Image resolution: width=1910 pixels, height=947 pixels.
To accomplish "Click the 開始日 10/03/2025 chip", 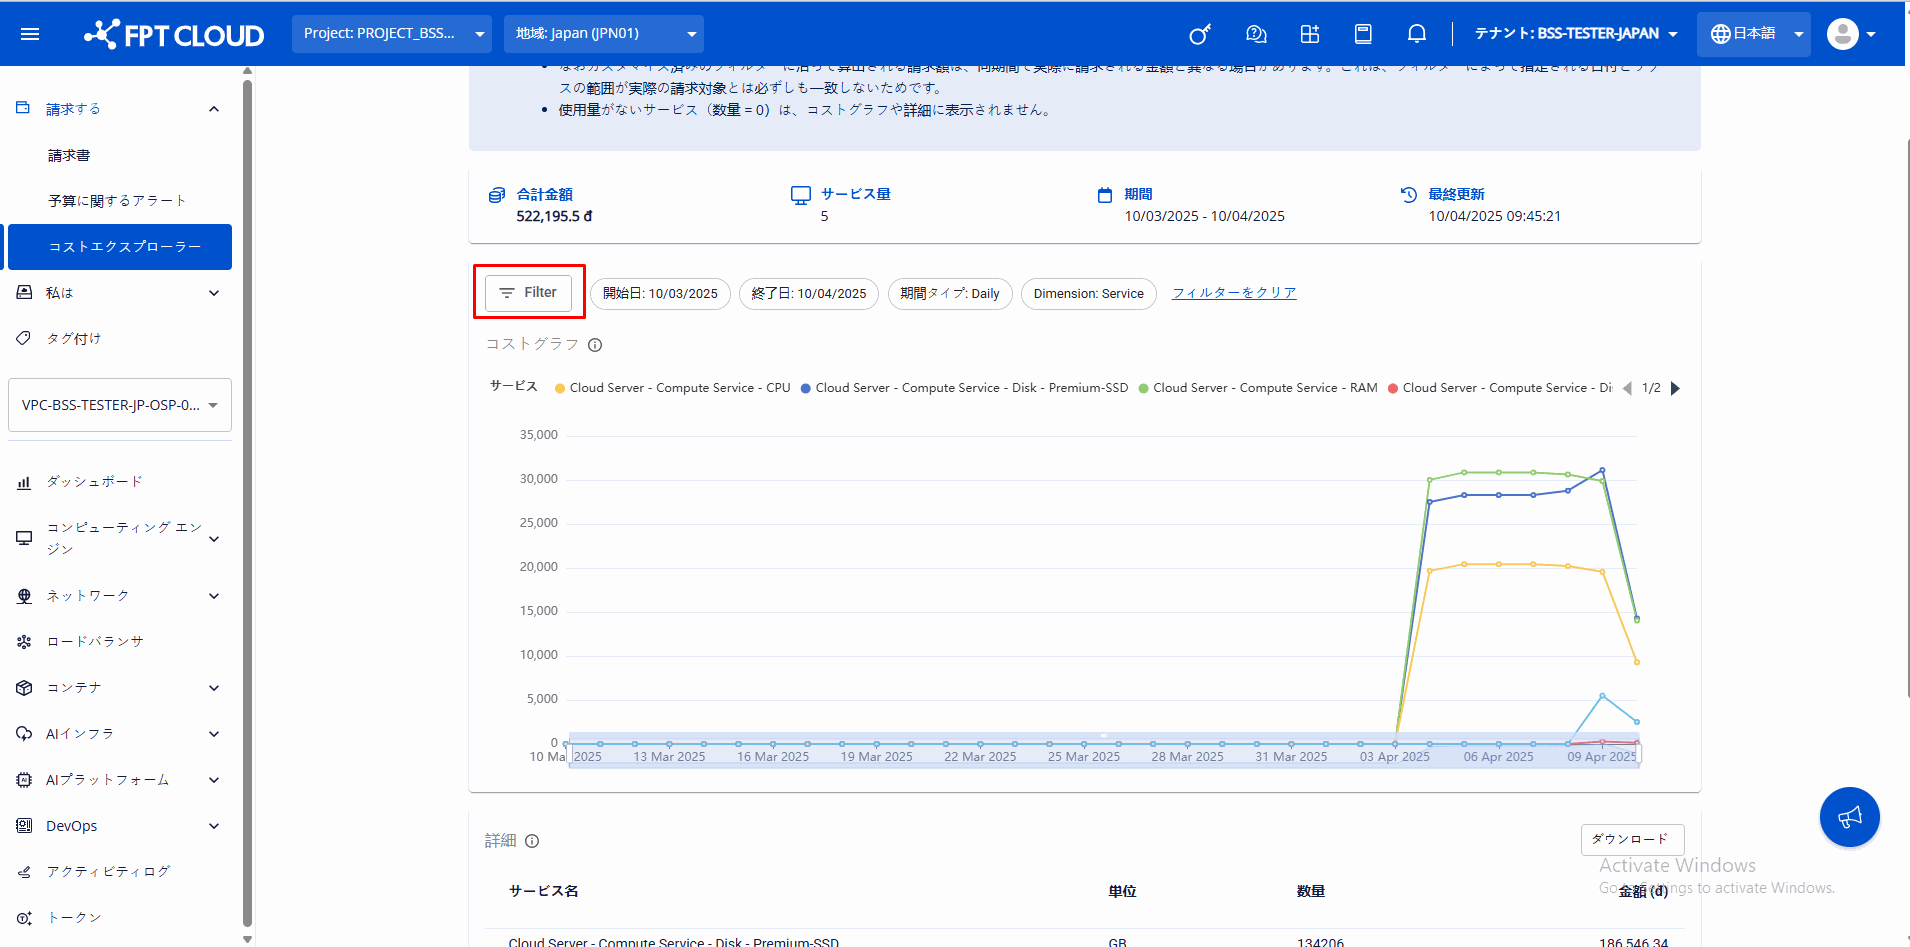I will tap(660, 294).
